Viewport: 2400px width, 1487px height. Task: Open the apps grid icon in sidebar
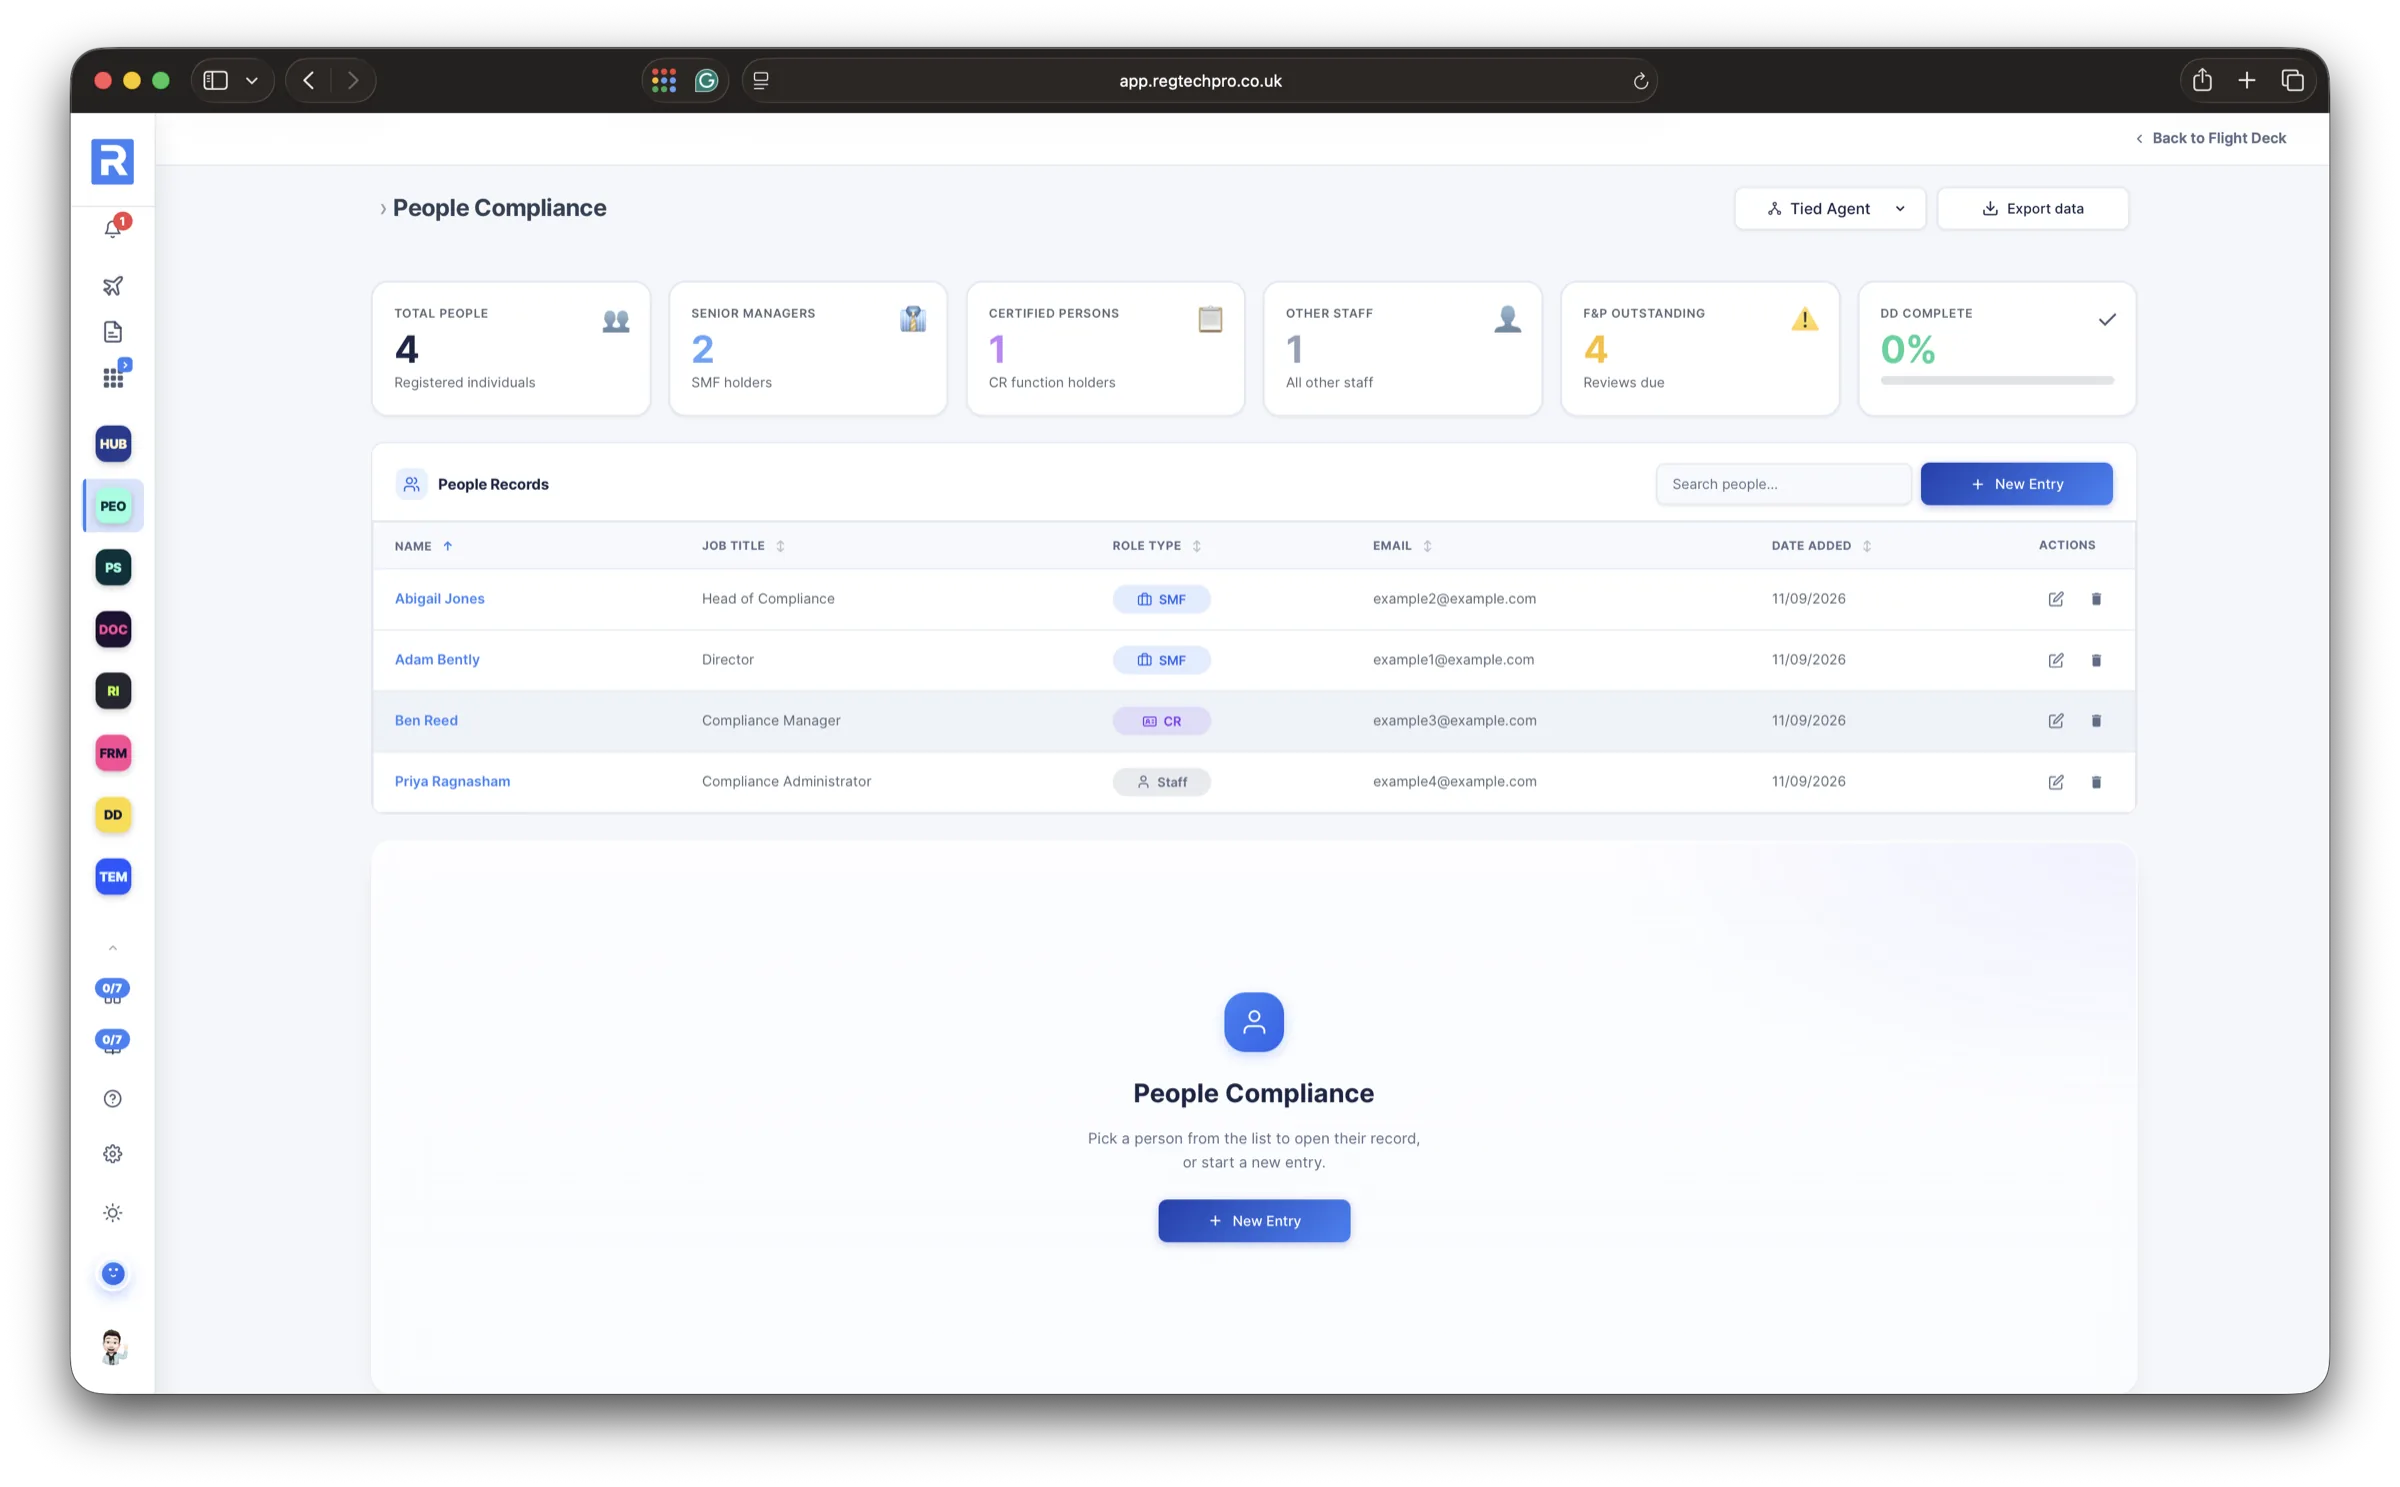coord(113,378)
